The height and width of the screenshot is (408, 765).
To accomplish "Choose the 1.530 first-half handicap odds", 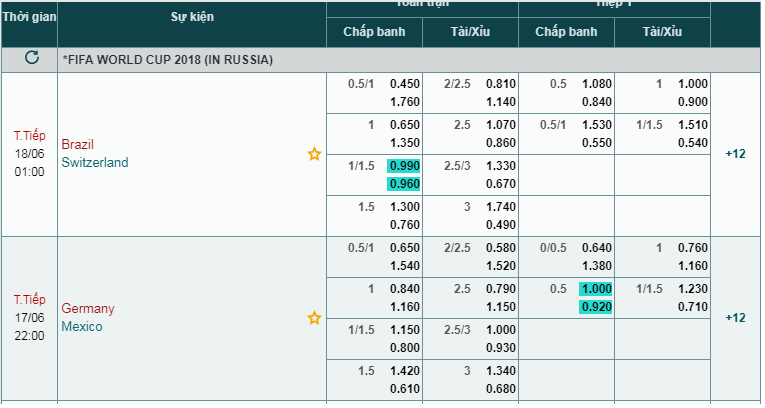I will [x=596, y=125].
